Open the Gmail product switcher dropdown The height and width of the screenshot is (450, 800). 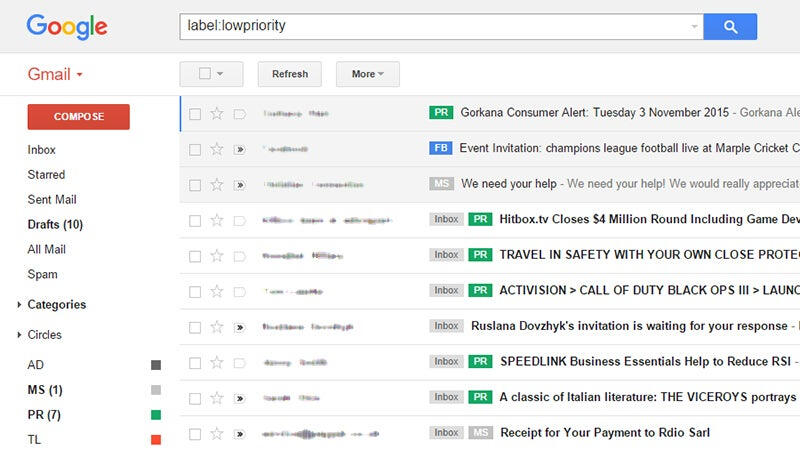(x=55, y=74)
